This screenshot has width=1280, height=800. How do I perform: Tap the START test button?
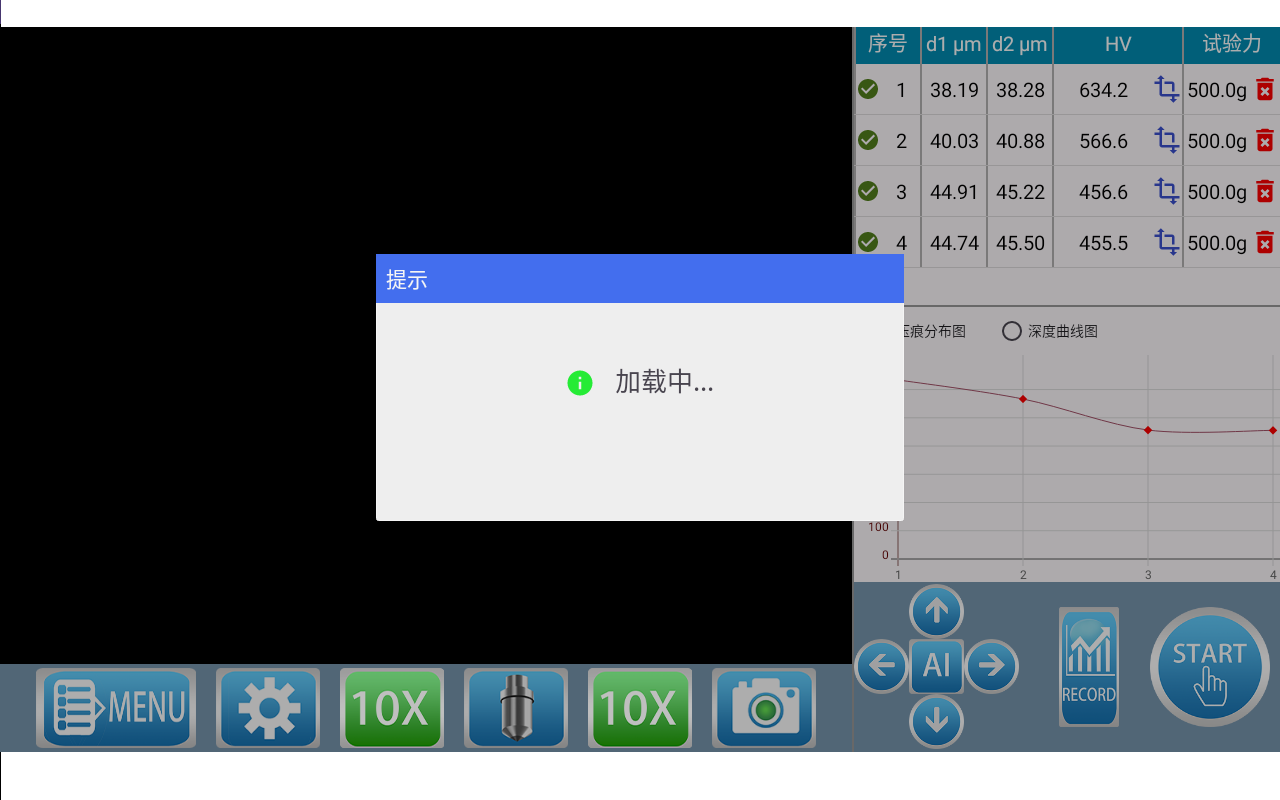pos(1210,667)
